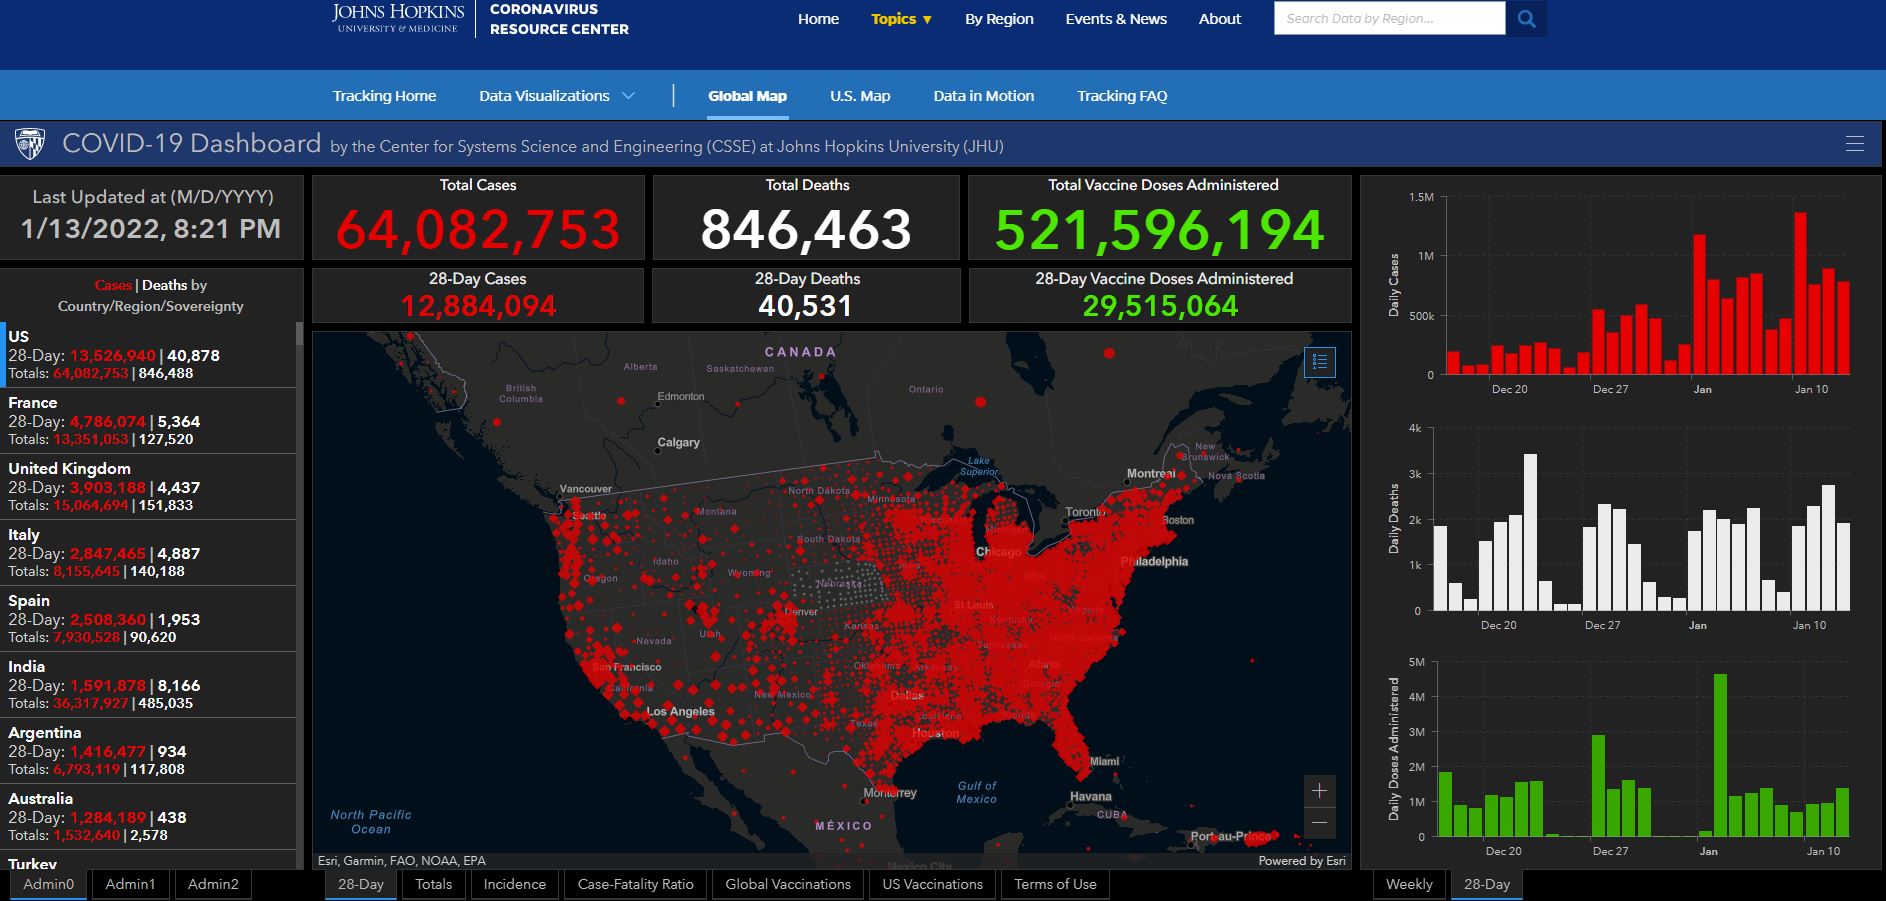Click the Powered by Esri link
This screenshot has width=1886, height=901.
[x=1302, y=861]
